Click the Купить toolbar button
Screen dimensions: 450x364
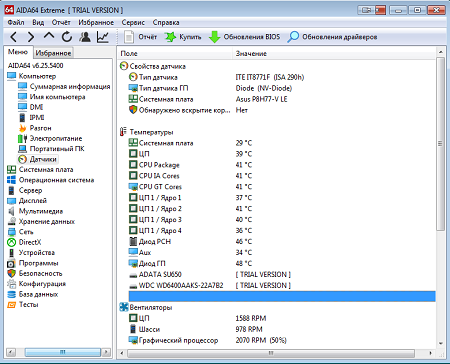pyautogui.click(x=183, y=37)
